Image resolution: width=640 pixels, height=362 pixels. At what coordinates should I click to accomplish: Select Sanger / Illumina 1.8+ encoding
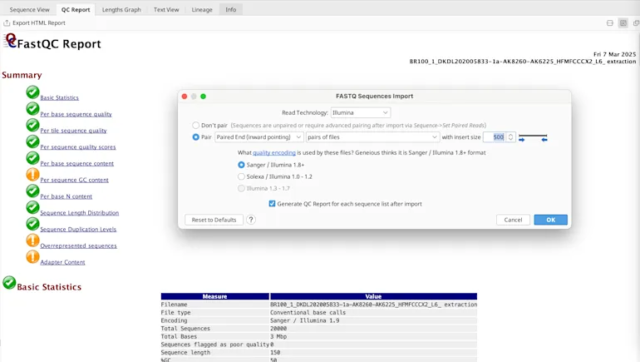(241, 165)
